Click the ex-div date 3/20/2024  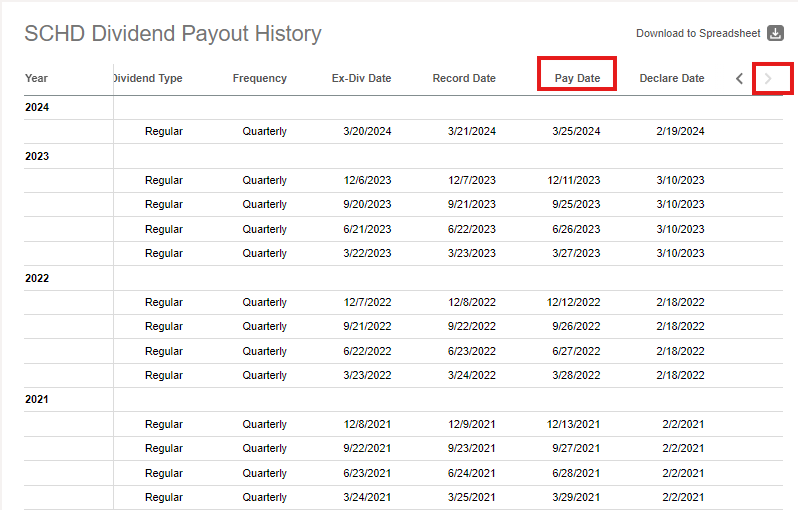(367, 131)
